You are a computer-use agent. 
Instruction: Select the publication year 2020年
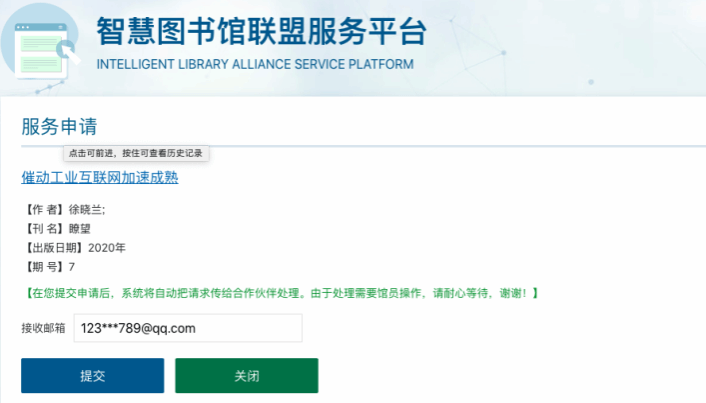107,248
